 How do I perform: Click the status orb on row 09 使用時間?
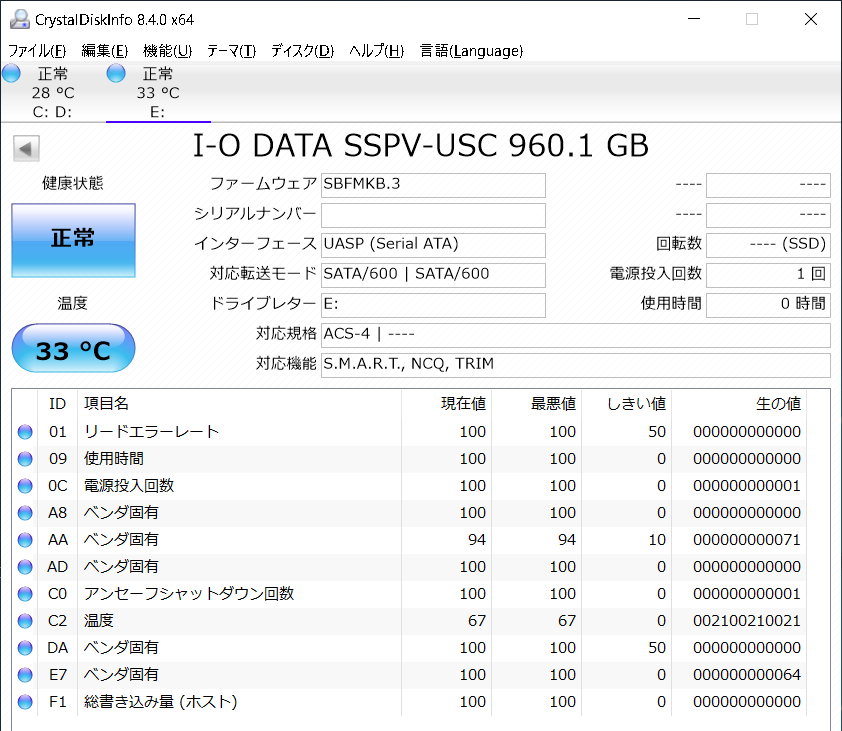point(25,459)
